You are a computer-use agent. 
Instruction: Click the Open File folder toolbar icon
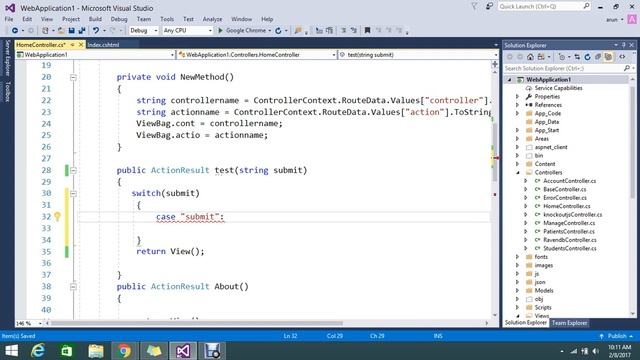click(61, 31)
